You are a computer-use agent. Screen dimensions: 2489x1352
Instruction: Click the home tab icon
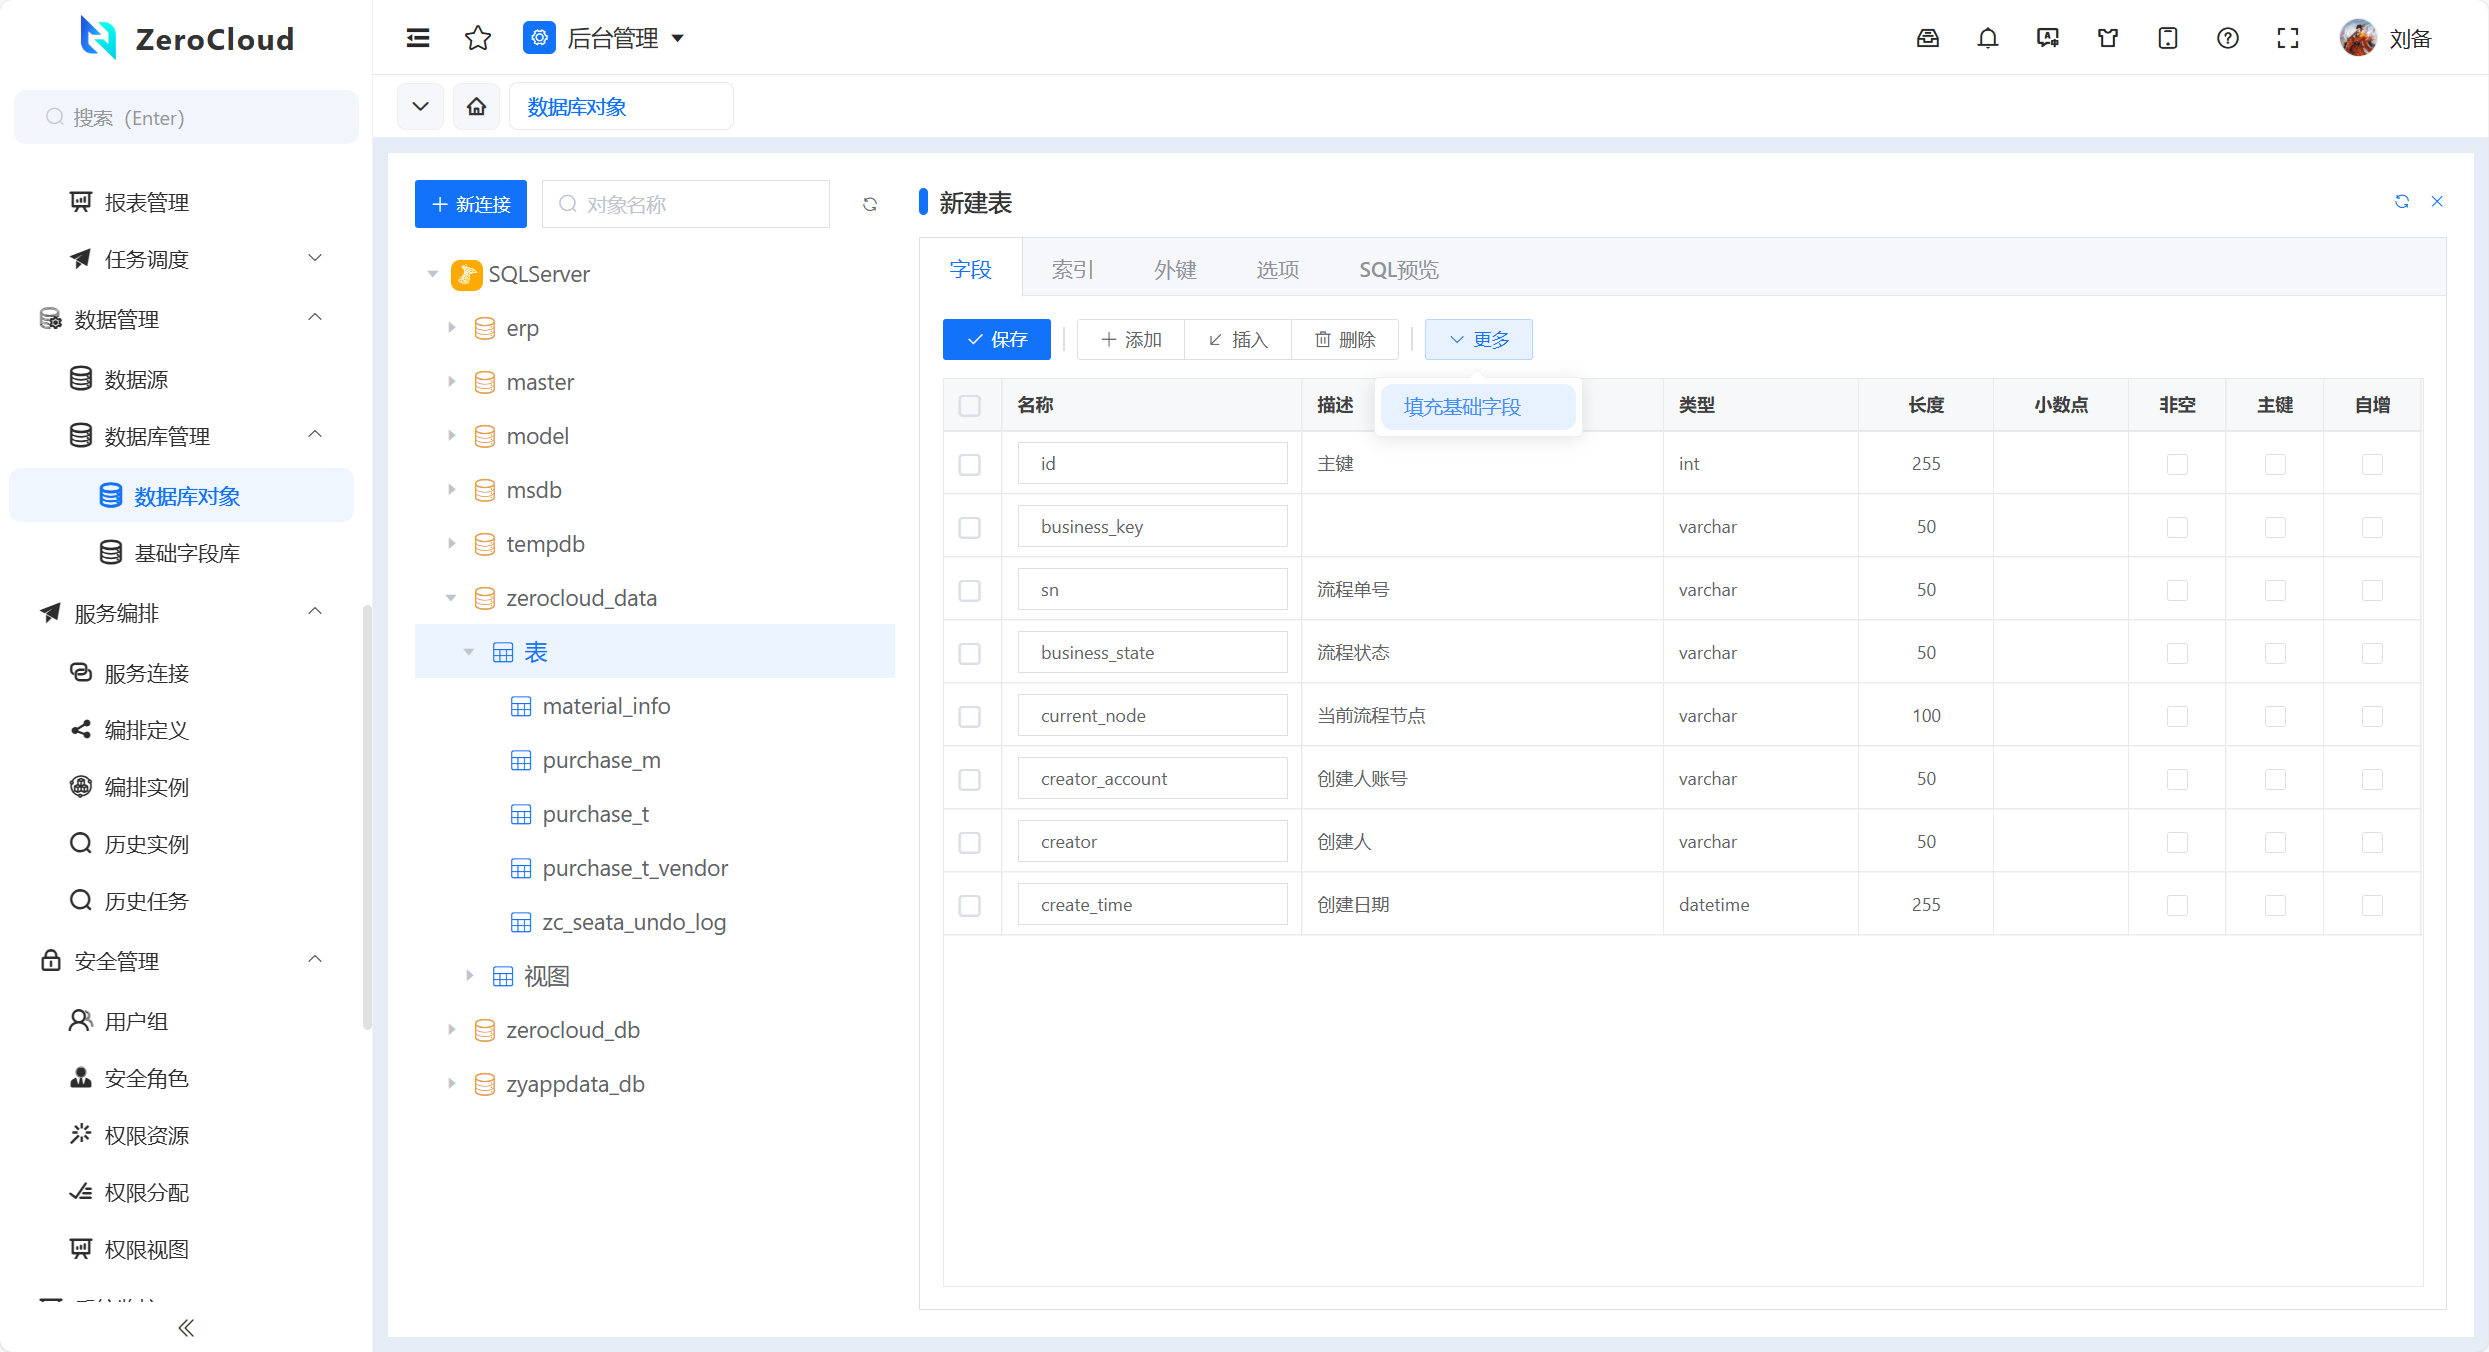click(x=476, y=106)
